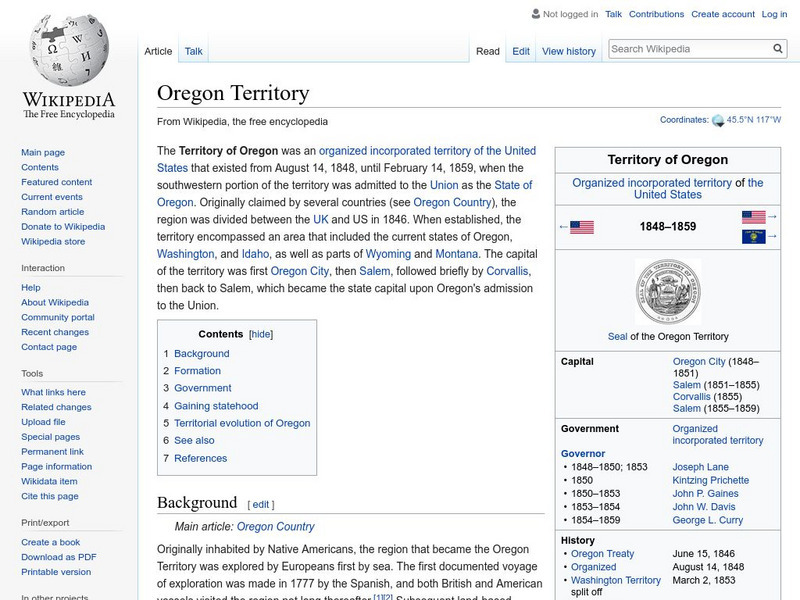800x600 pixels.
Task: Click the not-logged-in user icon
Action: click(536, 14)
